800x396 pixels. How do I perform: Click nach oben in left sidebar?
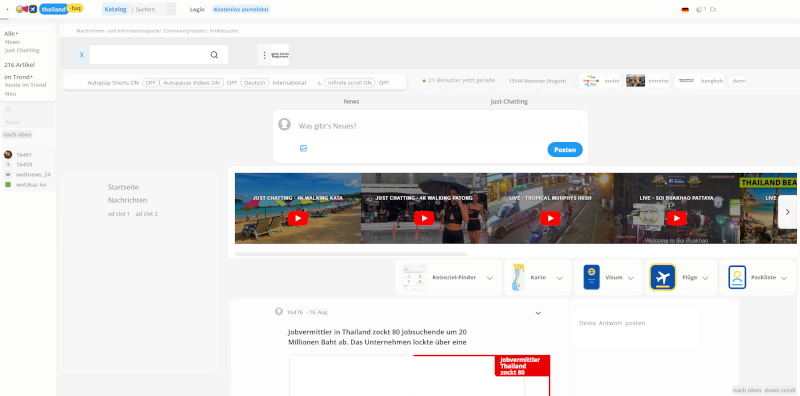tap(17, 135)
